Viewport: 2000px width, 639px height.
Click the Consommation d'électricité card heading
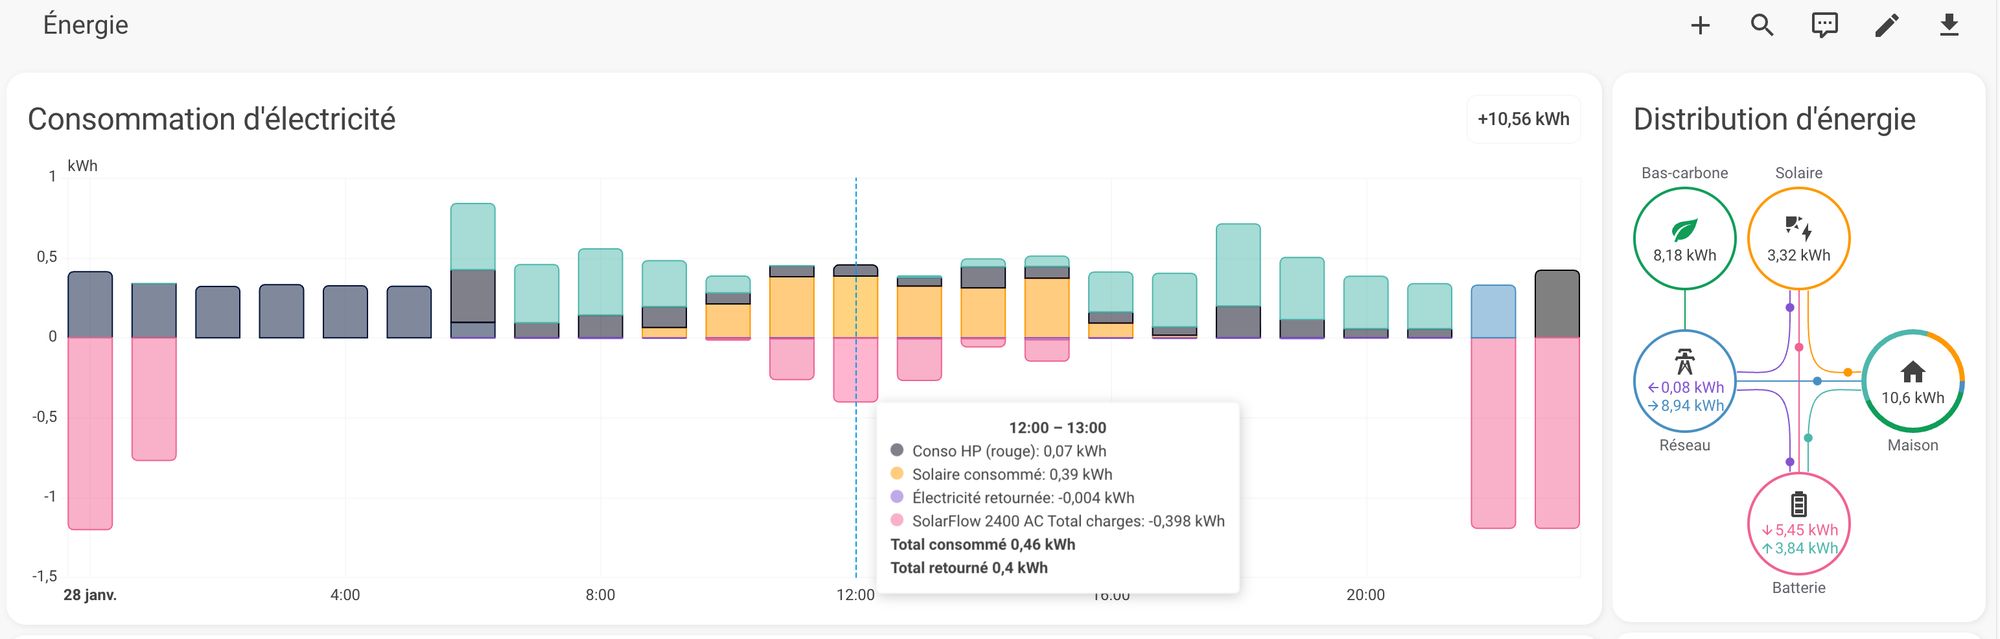tap(212, 119)
